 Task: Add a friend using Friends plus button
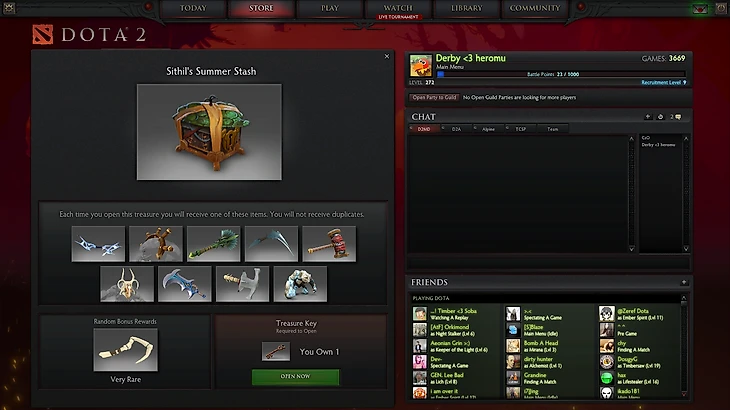pyautogui.click(x=683, y=282)
